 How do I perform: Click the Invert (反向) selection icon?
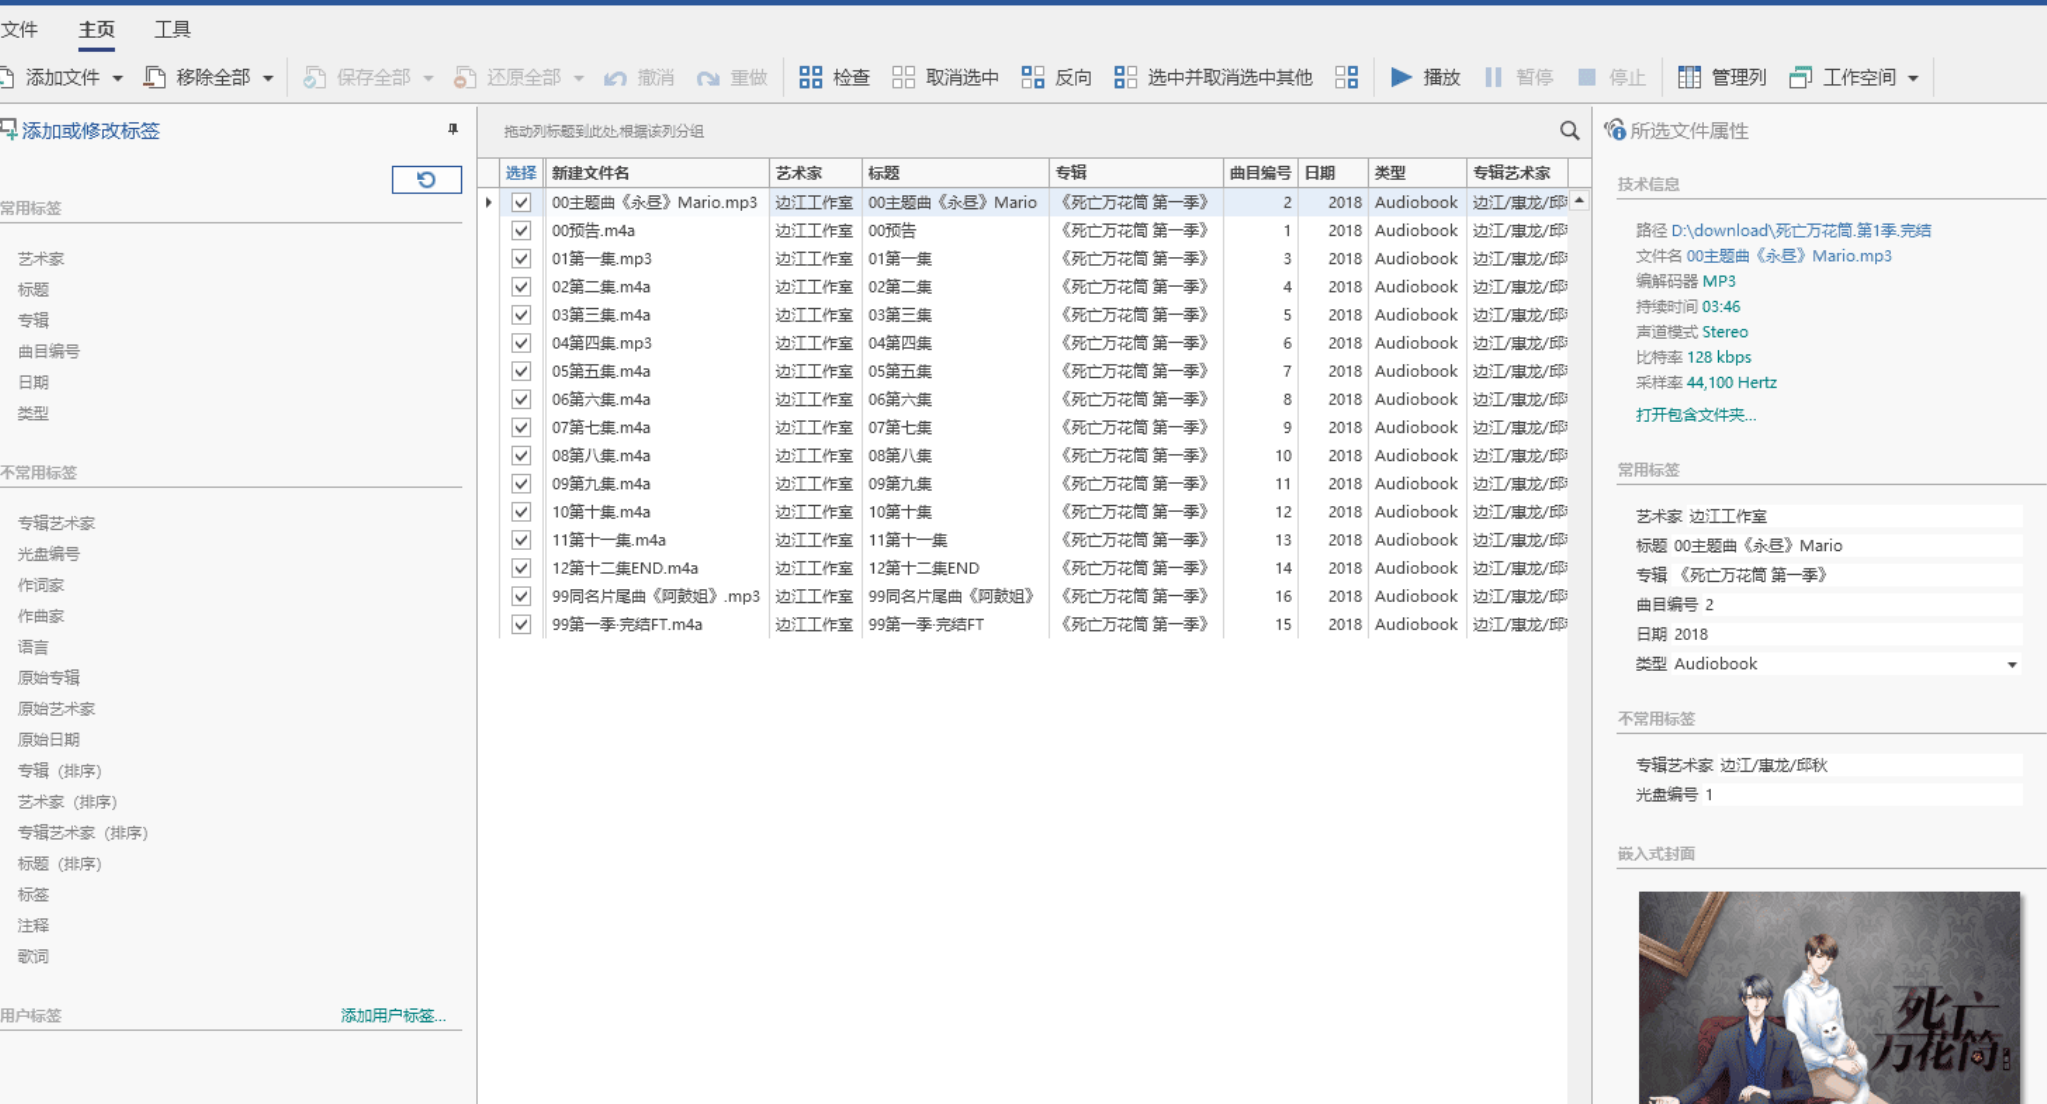1033,77
